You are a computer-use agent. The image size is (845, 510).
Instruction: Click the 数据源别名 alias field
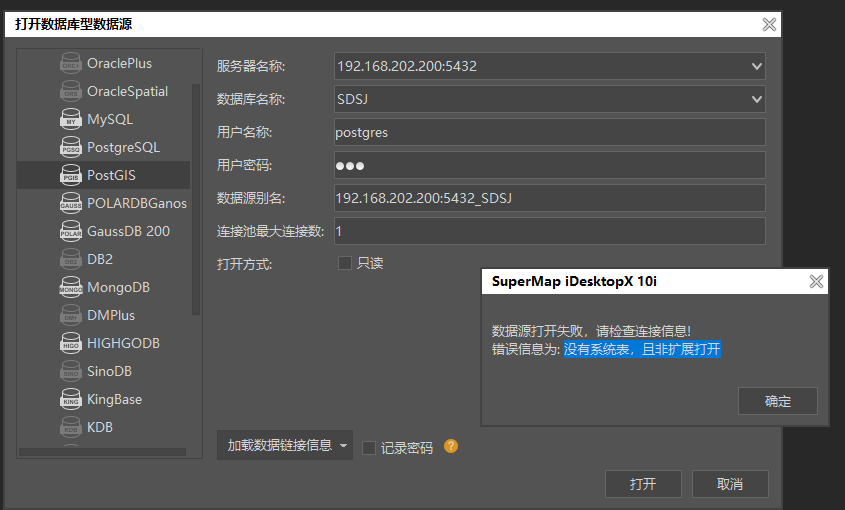550,198
